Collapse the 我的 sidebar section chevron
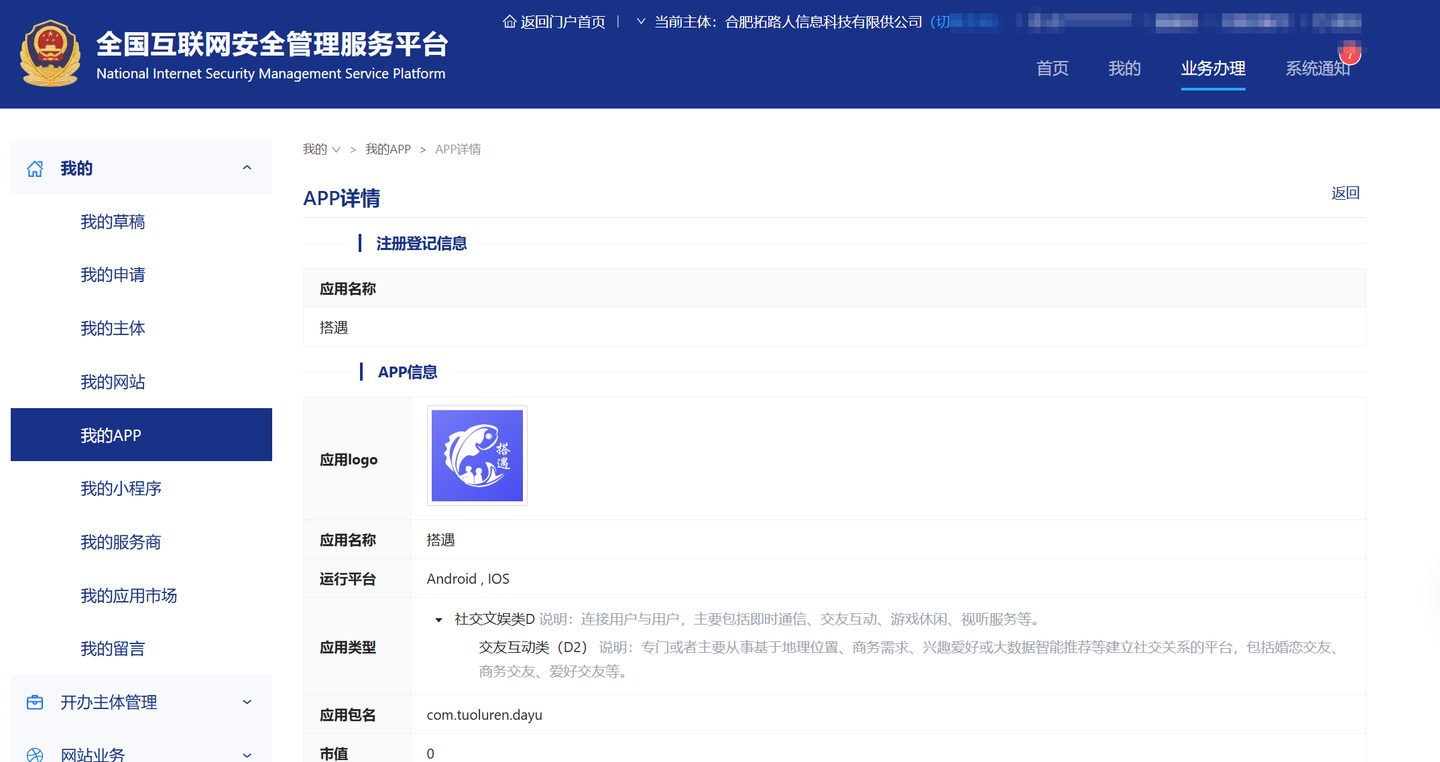The image size is (1440, 762). 247,168
